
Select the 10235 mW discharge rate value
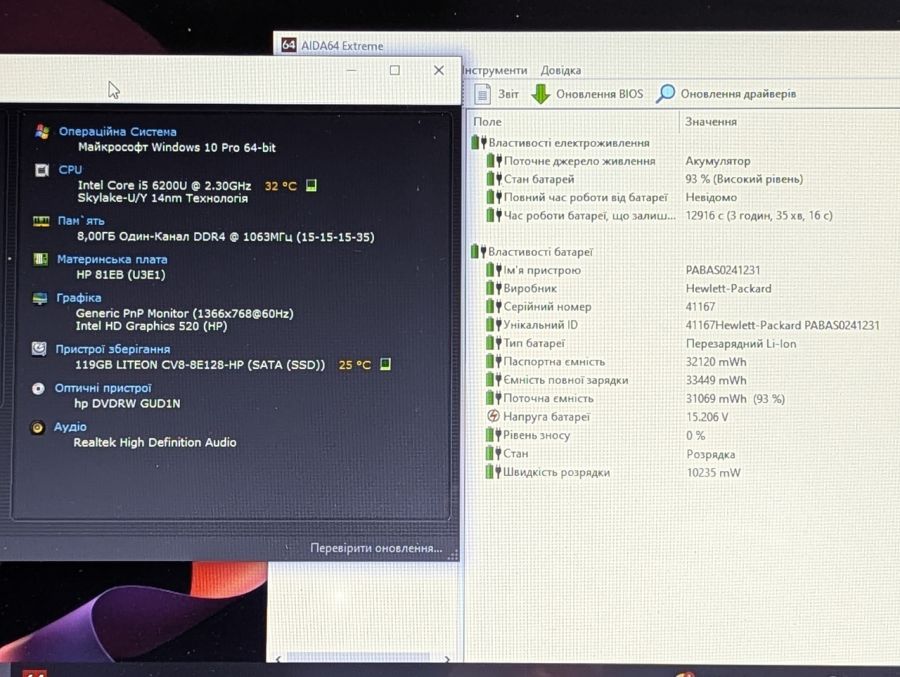[713, 473]
